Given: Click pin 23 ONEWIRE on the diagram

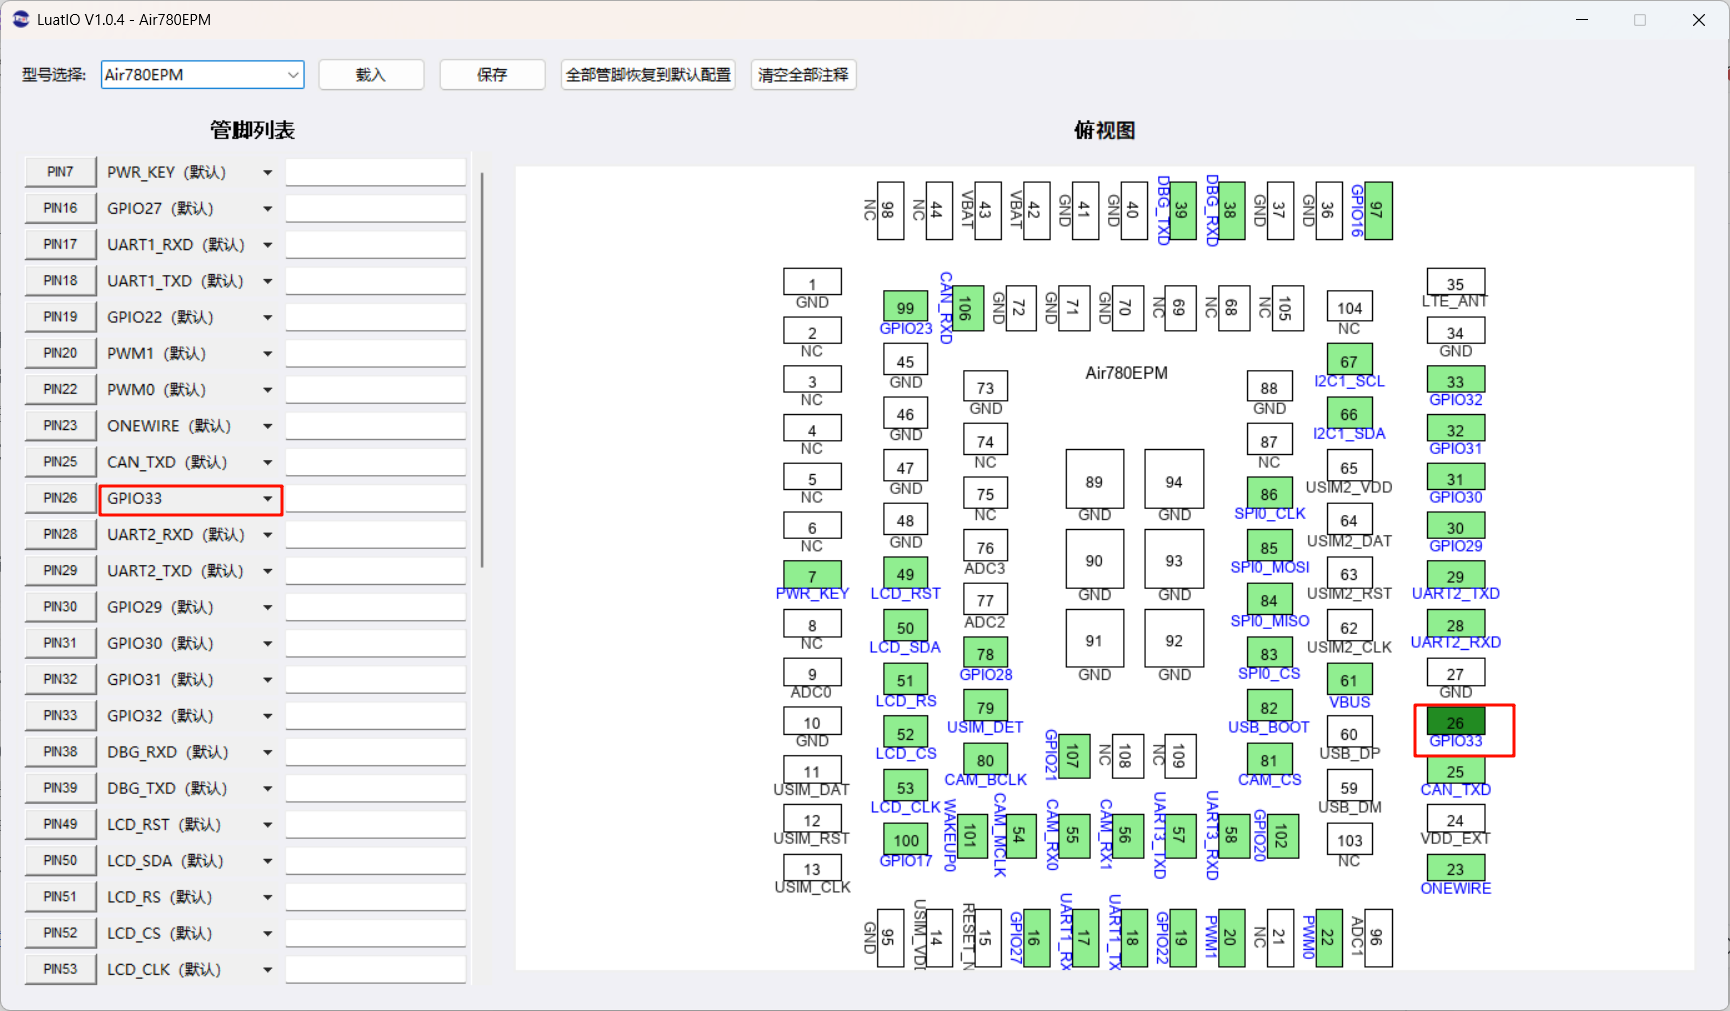Looking at the screenshot, I should tap(1455, 868).
